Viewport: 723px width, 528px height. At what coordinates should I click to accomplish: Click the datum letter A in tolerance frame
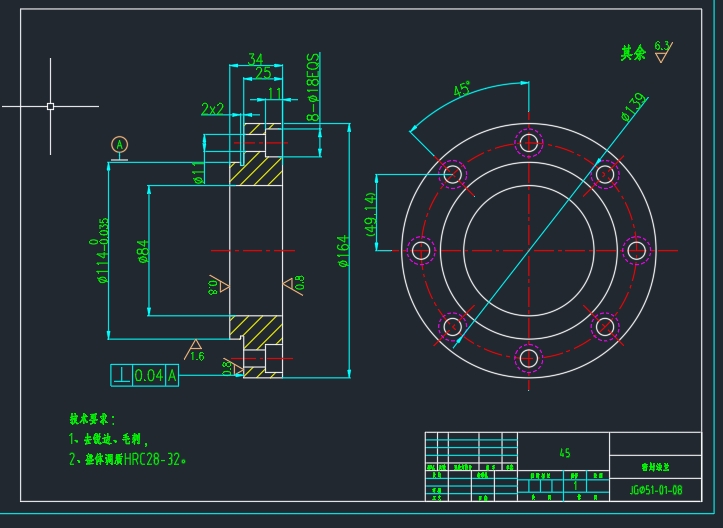[172, 375]
